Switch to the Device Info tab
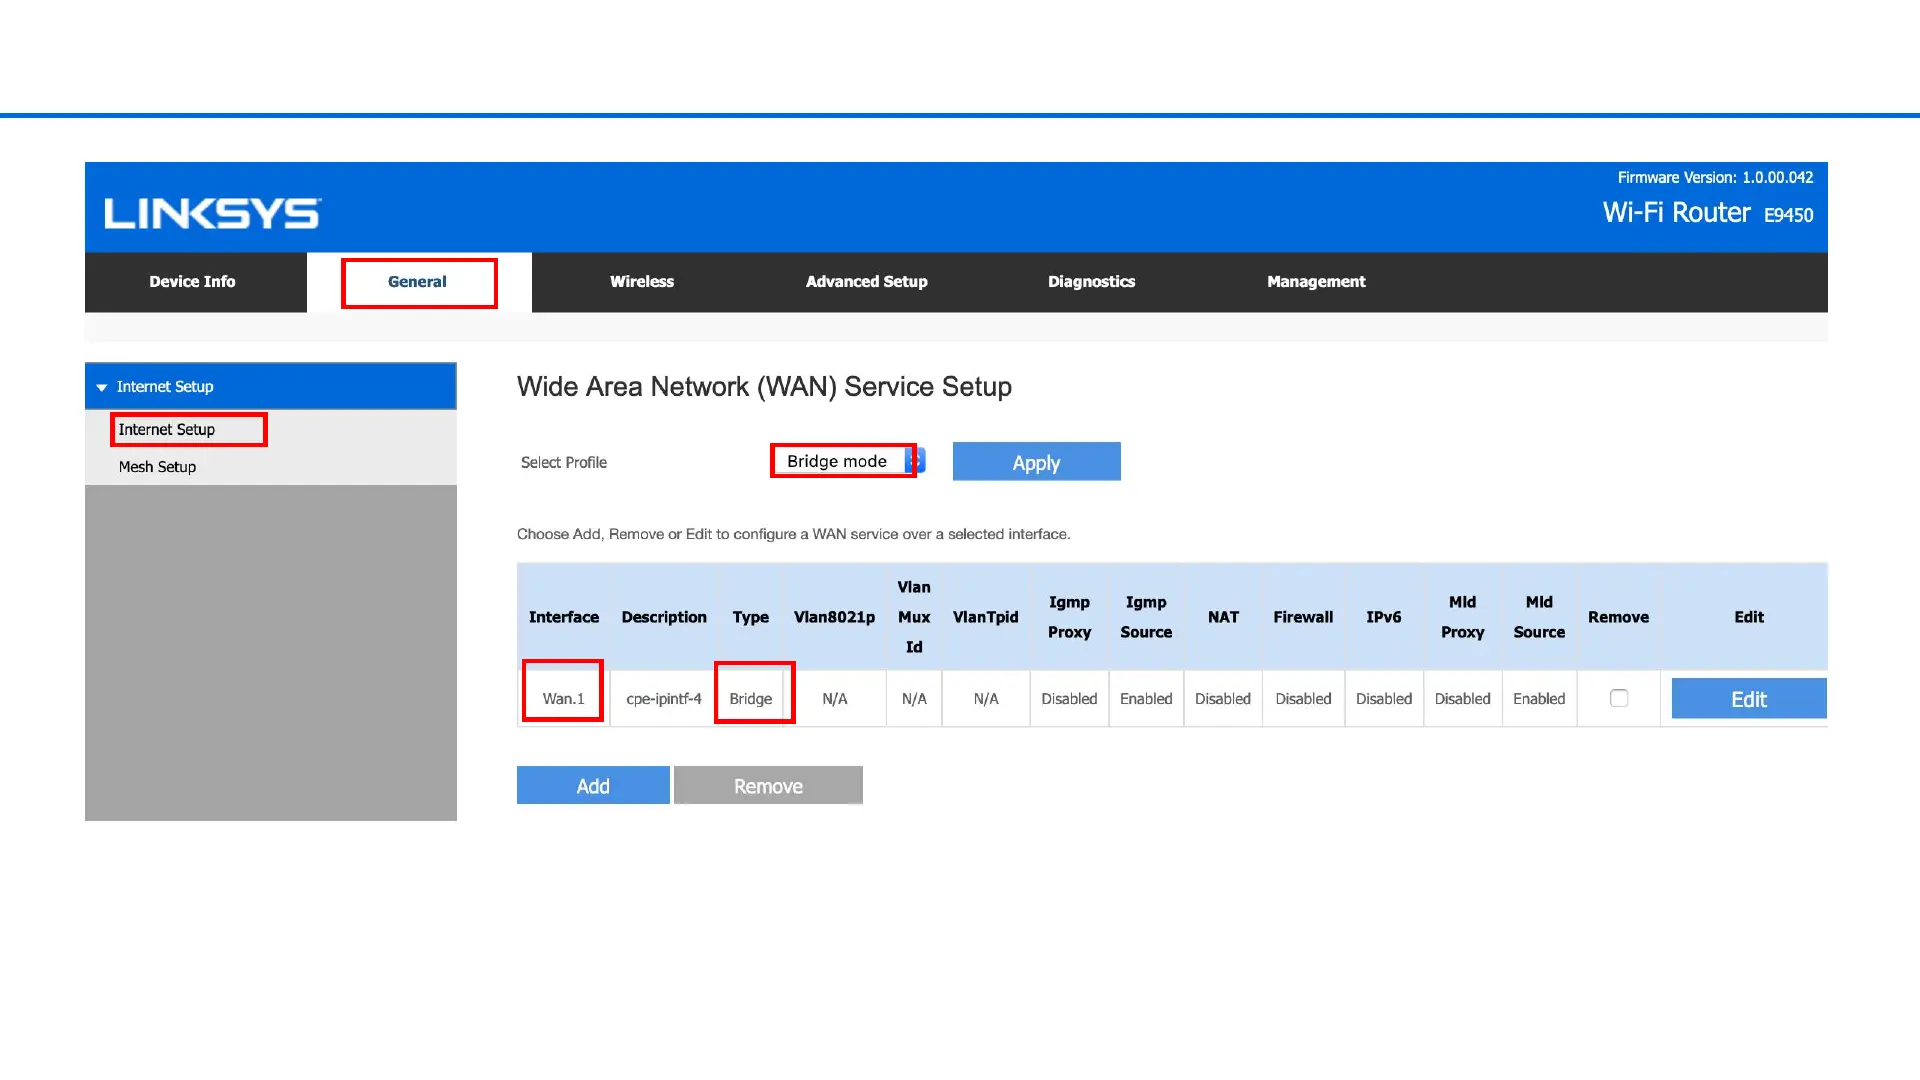The height and width of the screenshot is (1080, 1920). 192,282
